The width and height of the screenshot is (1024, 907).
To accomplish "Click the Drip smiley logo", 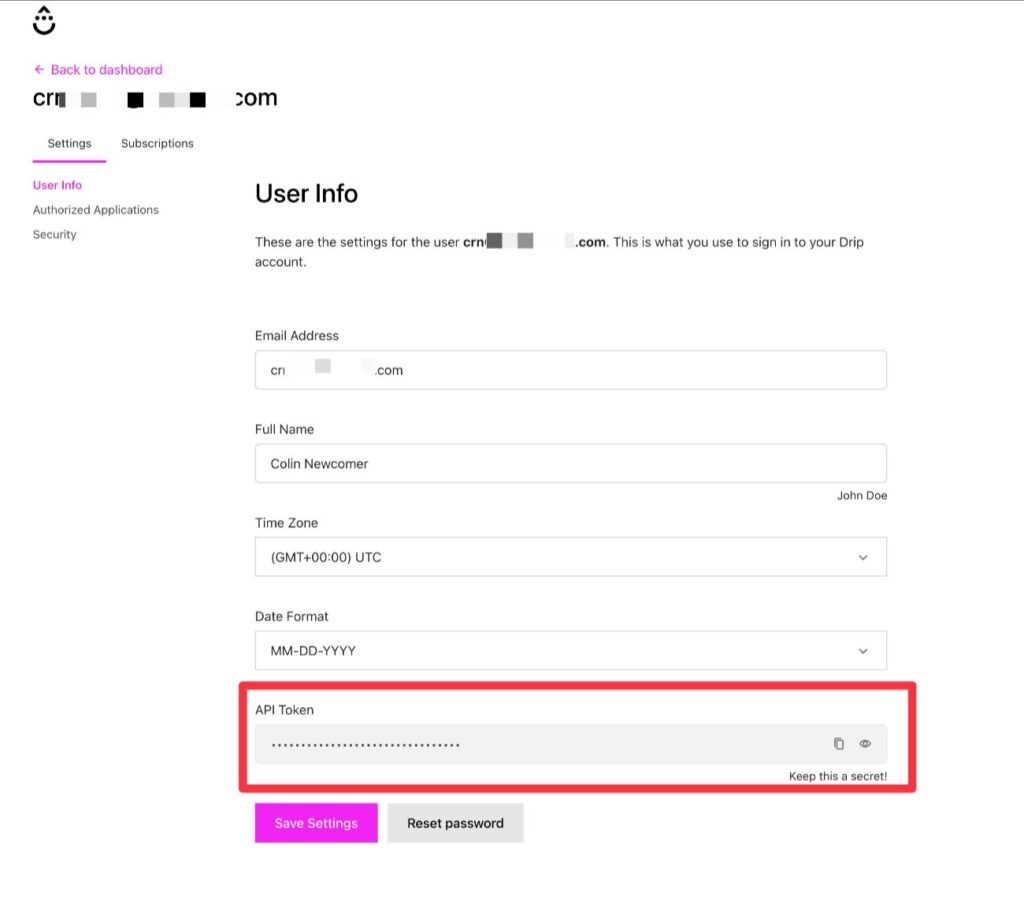I will [x=44, y=20].
